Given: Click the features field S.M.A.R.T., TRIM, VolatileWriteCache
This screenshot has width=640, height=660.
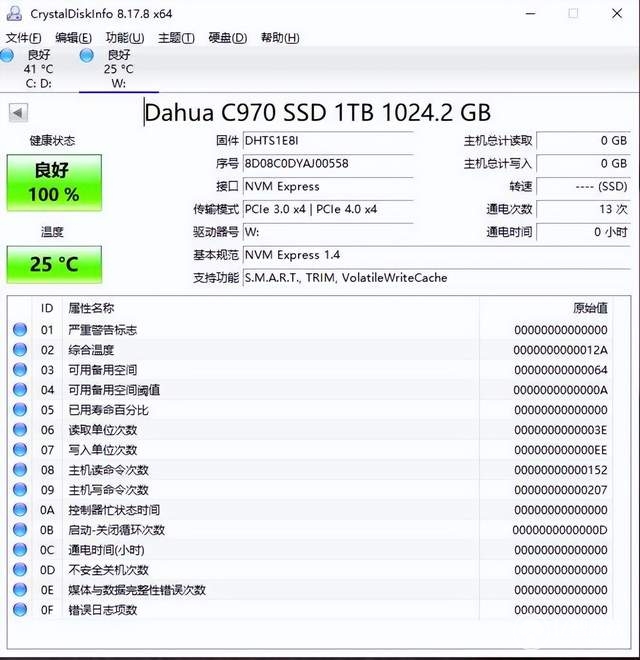Looking at the screenshot, I should (x=437, y=278).
